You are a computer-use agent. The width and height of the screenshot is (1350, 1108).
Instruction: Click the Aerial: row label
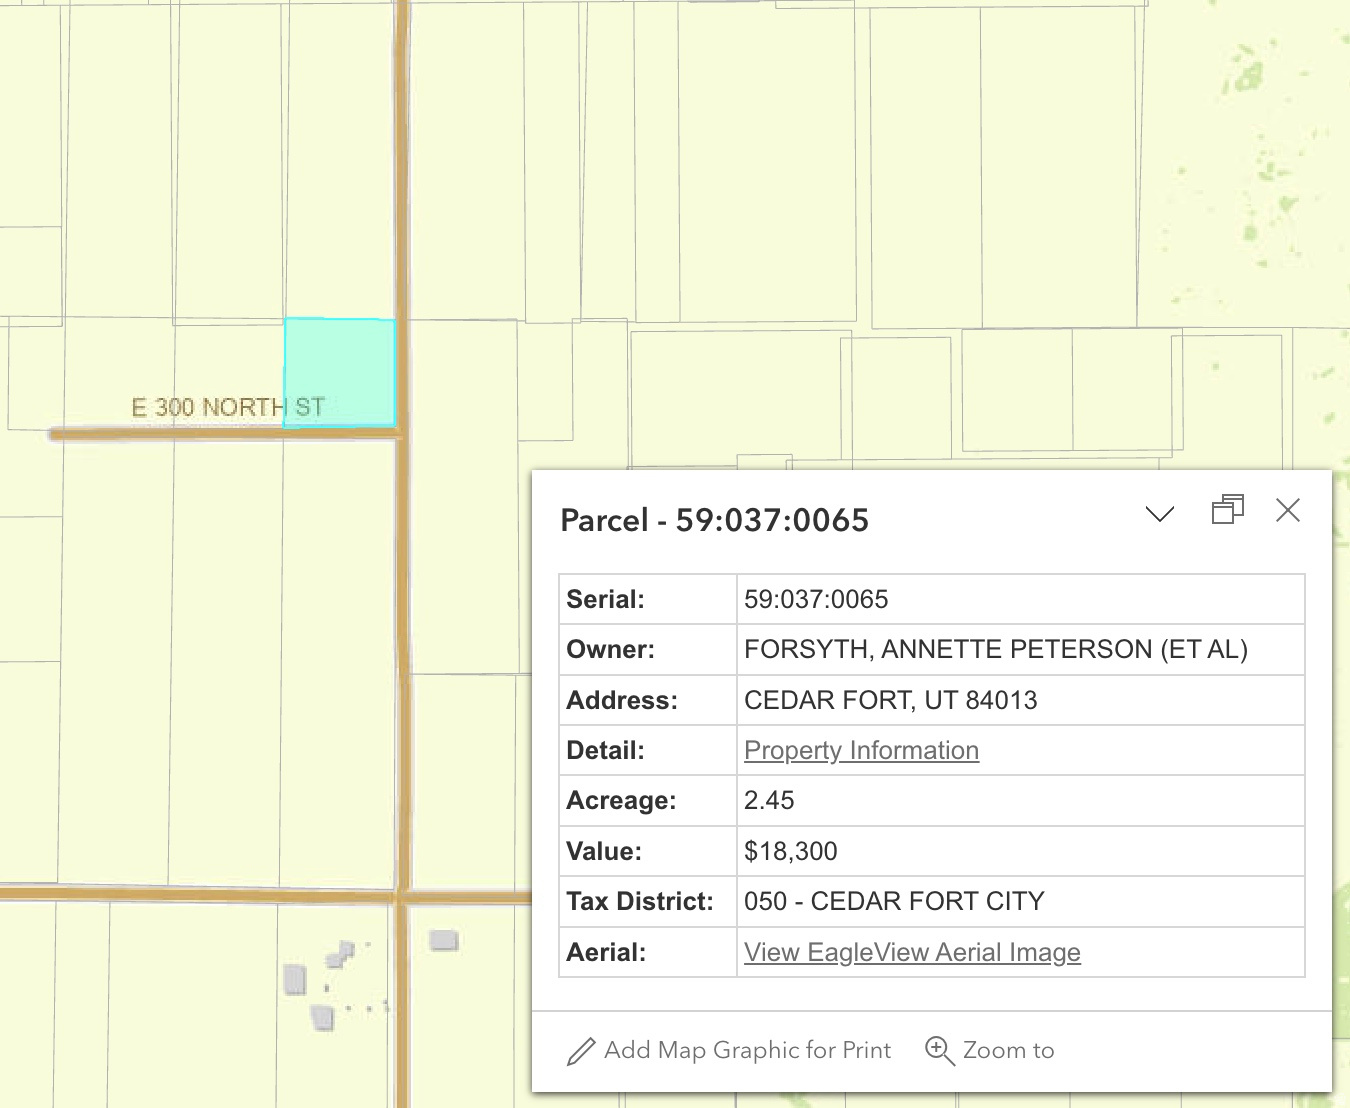(x=606, y=952)
